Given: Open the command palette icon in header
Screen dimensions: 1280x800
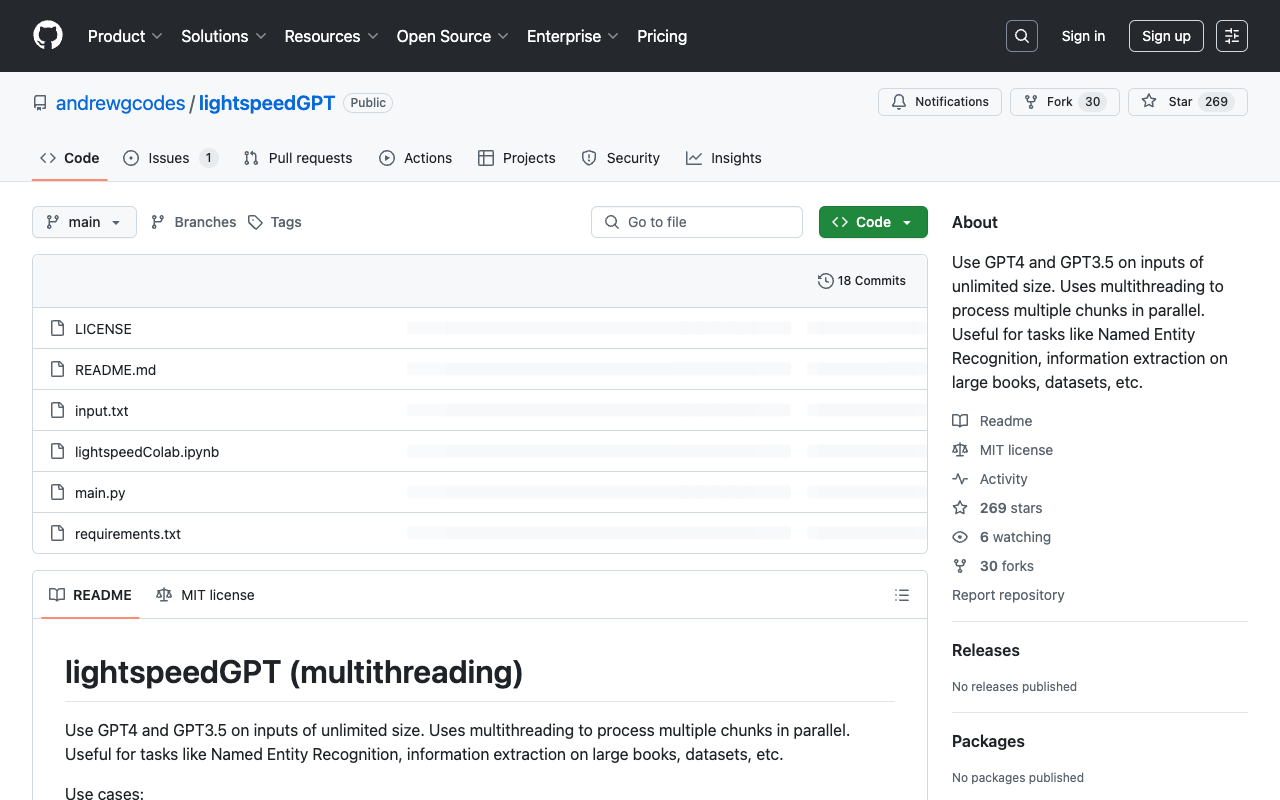Looking at the screenshot, I should click(1232, 36).
